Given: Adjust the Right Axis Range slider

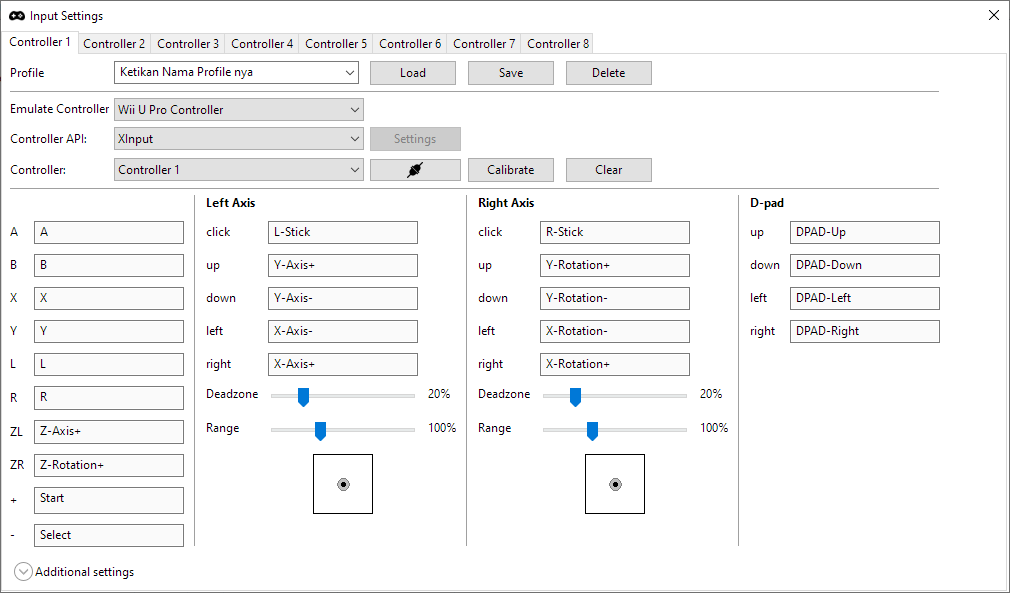Looking at the screenshot, I should pyautogui.click(x=591, y=430).
